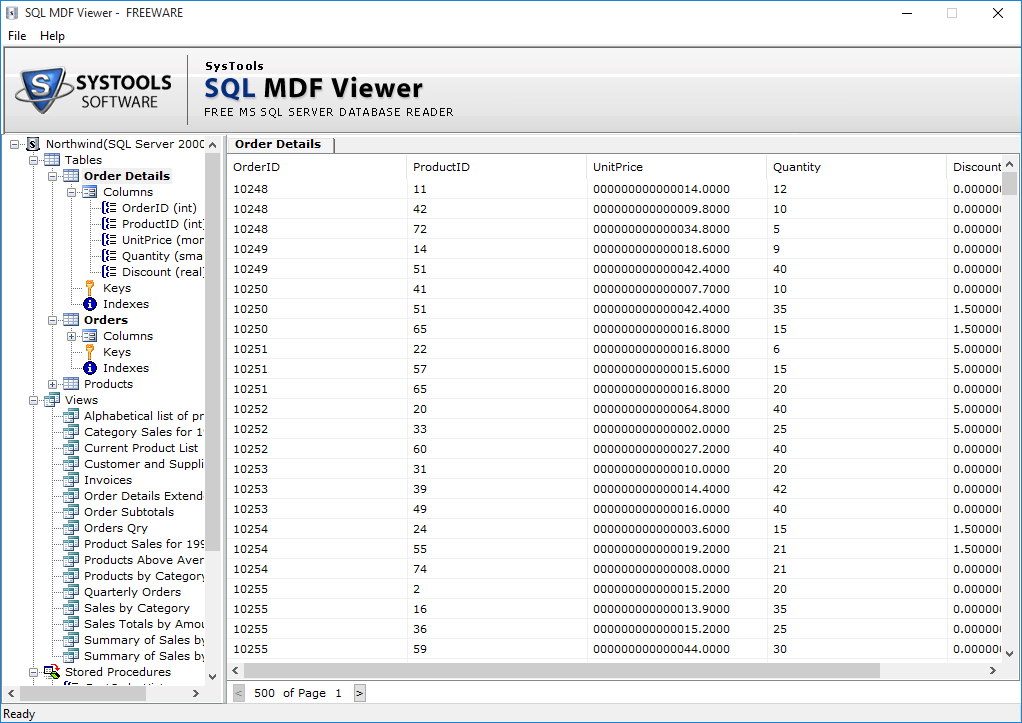Click the Order Subtotals view icon
Screen dimensions: 1022x723
click(x=71, y=512)
